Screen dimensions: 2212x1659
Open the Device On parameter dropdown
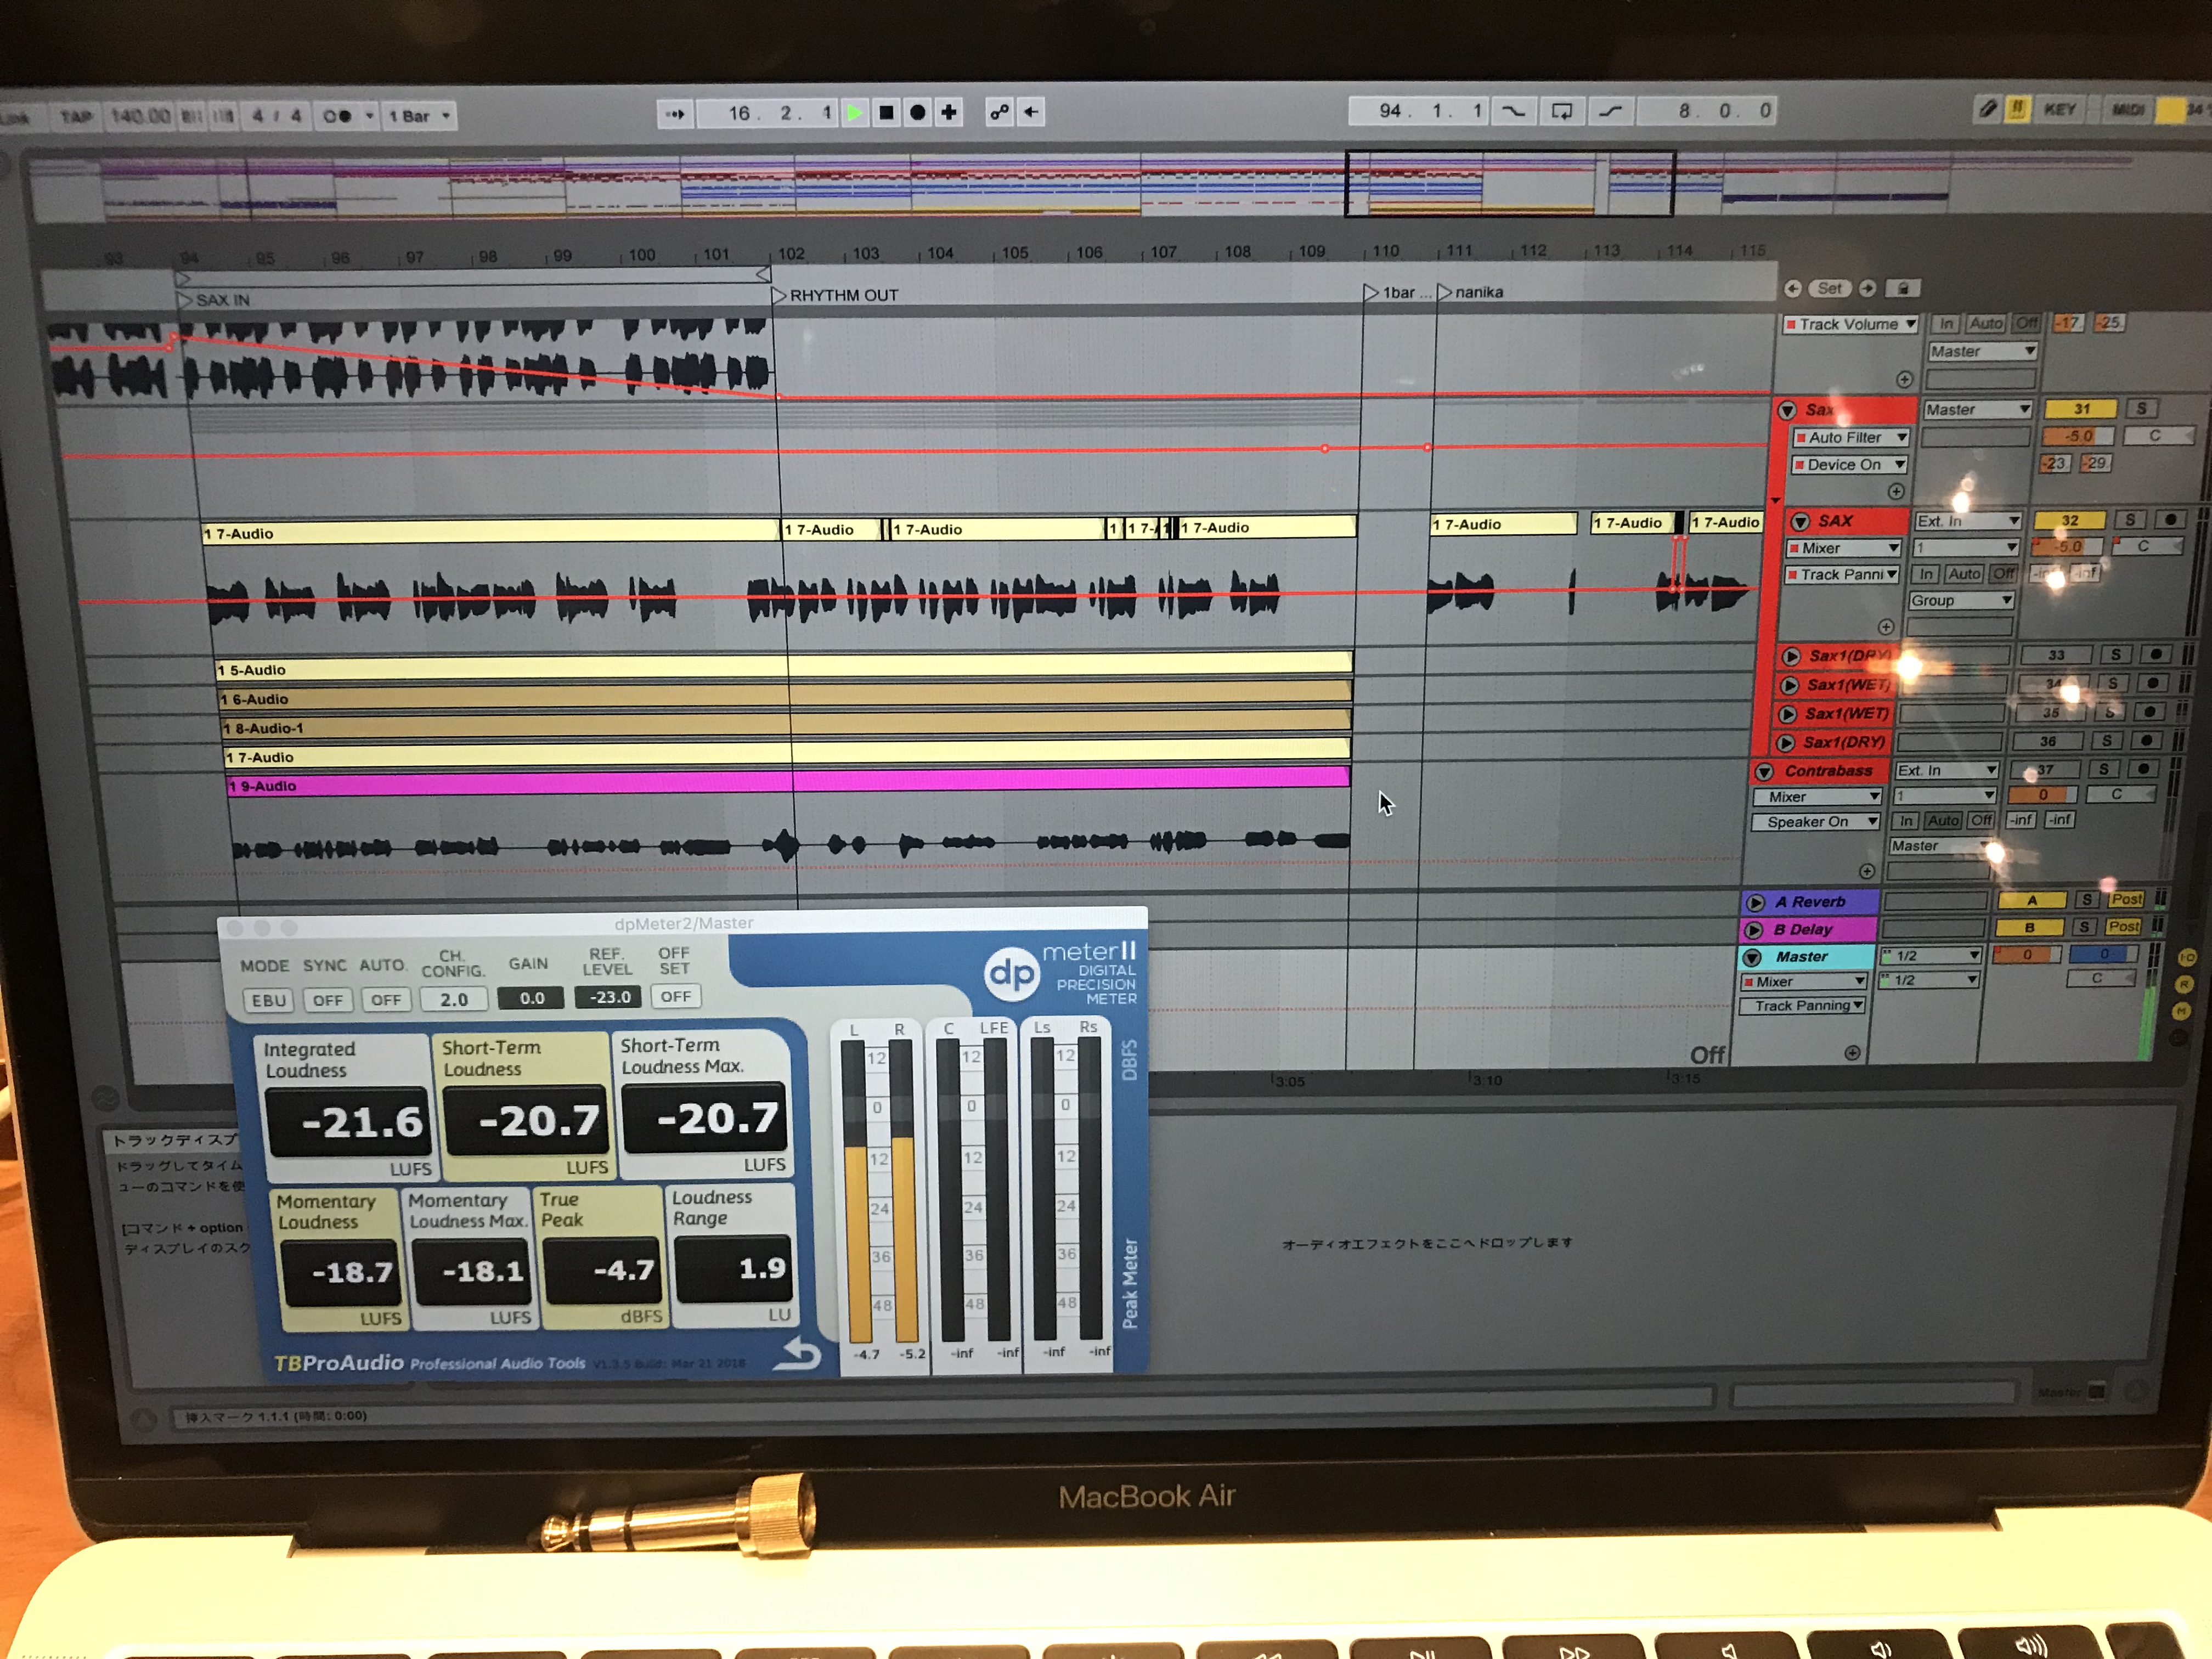pyautogui.click(x=1849, y=464)
